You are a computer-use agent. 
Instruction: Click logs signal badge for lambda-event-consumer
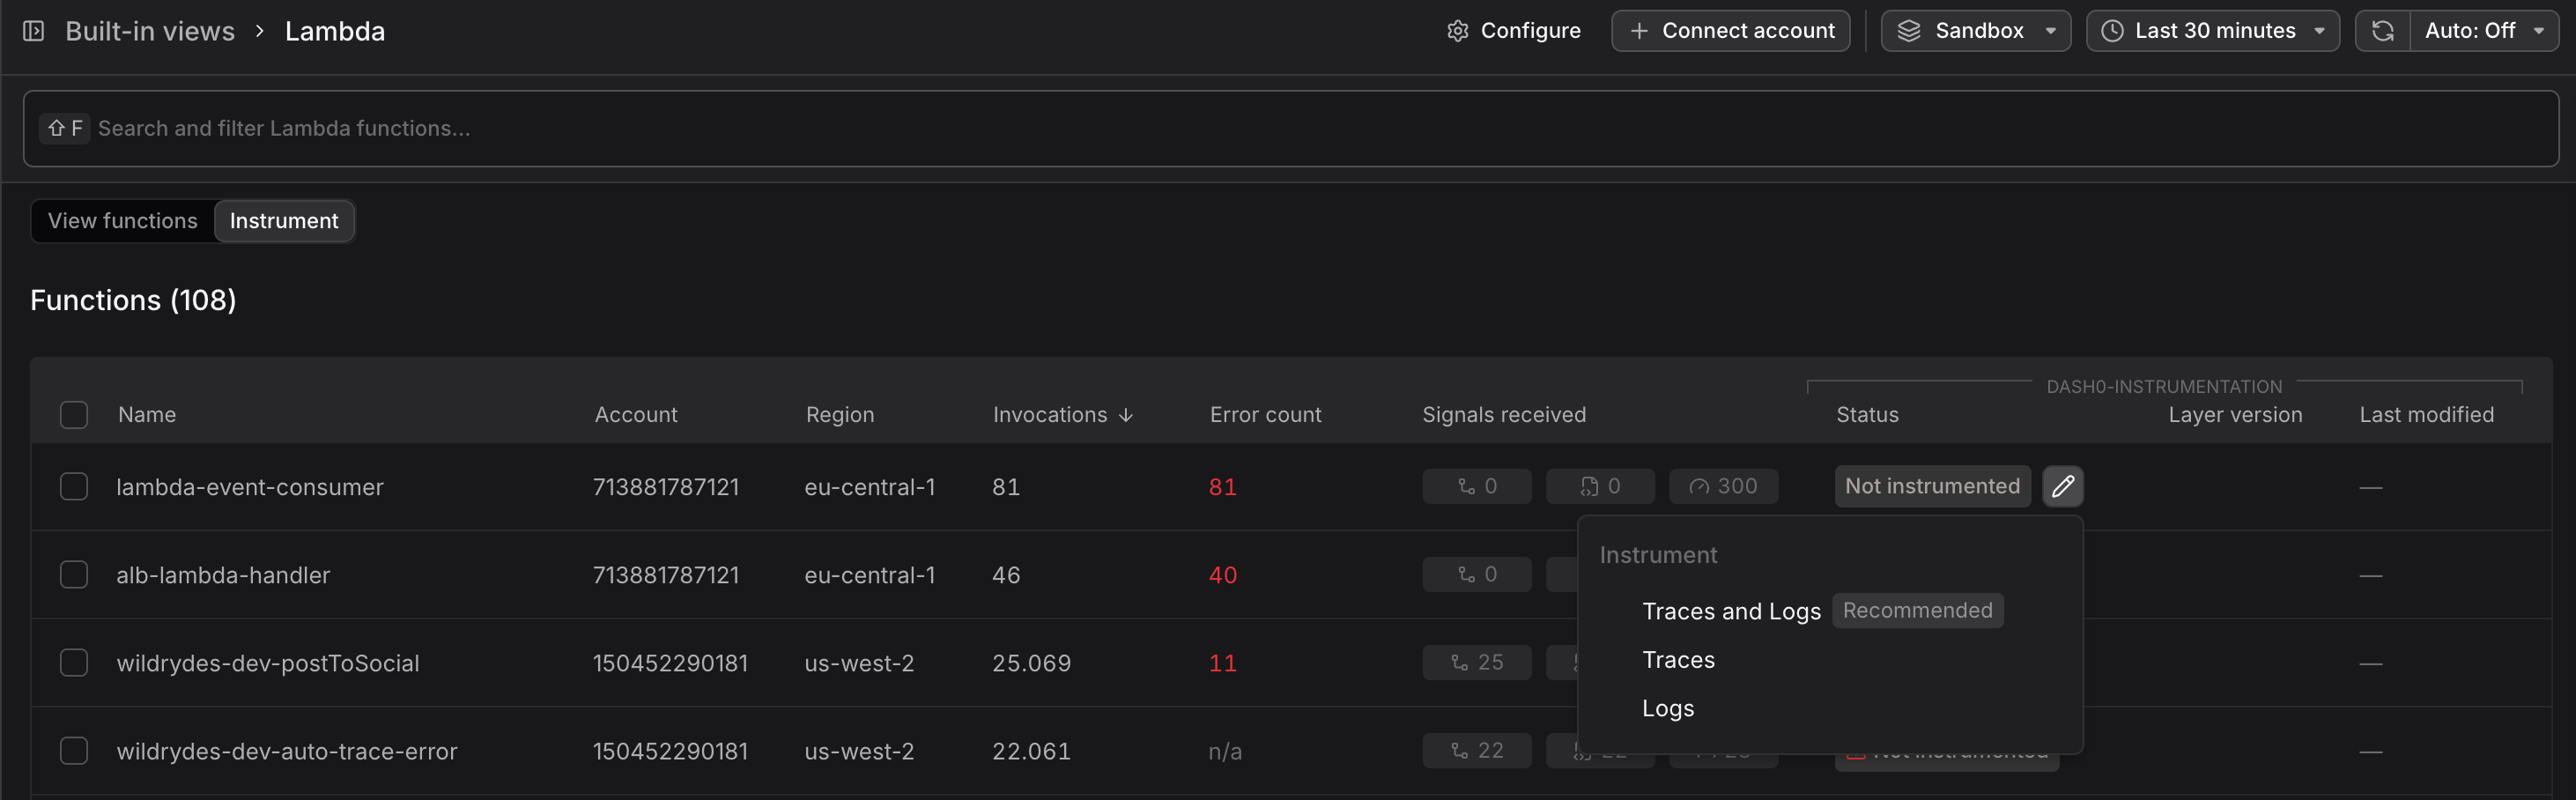coord(1600,486)
